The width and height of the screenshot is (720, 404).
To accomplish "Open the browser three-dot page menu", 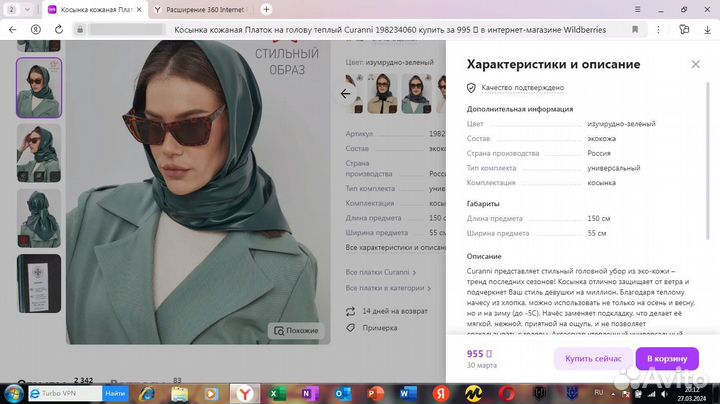I will point(658,30).
